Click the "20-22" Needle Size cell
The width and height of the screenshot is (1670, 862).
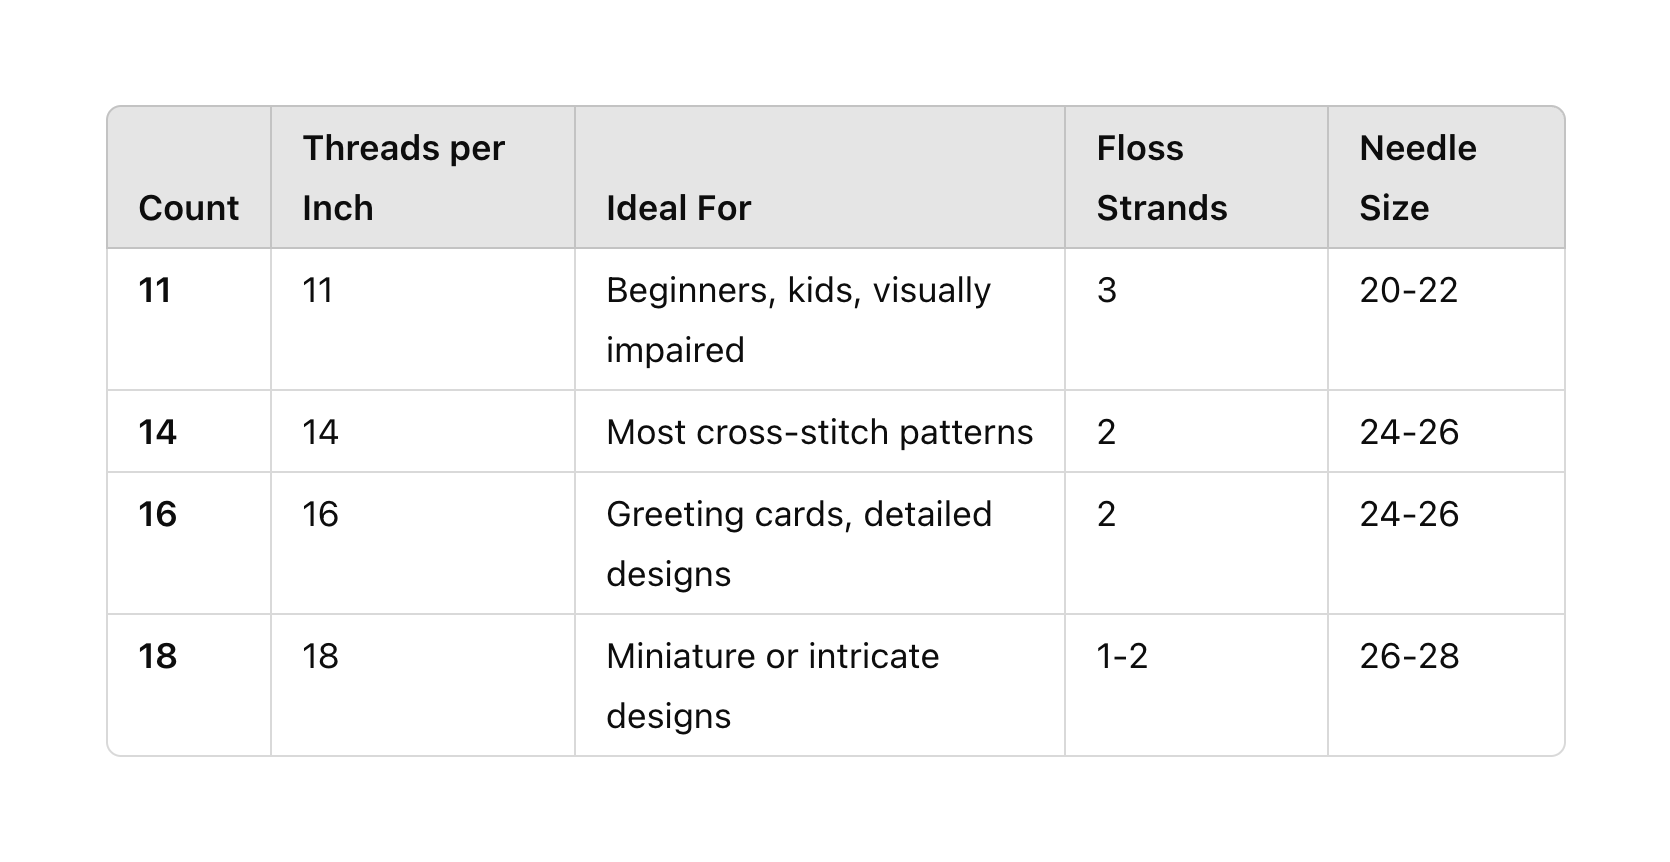[x=1408, y=290]
